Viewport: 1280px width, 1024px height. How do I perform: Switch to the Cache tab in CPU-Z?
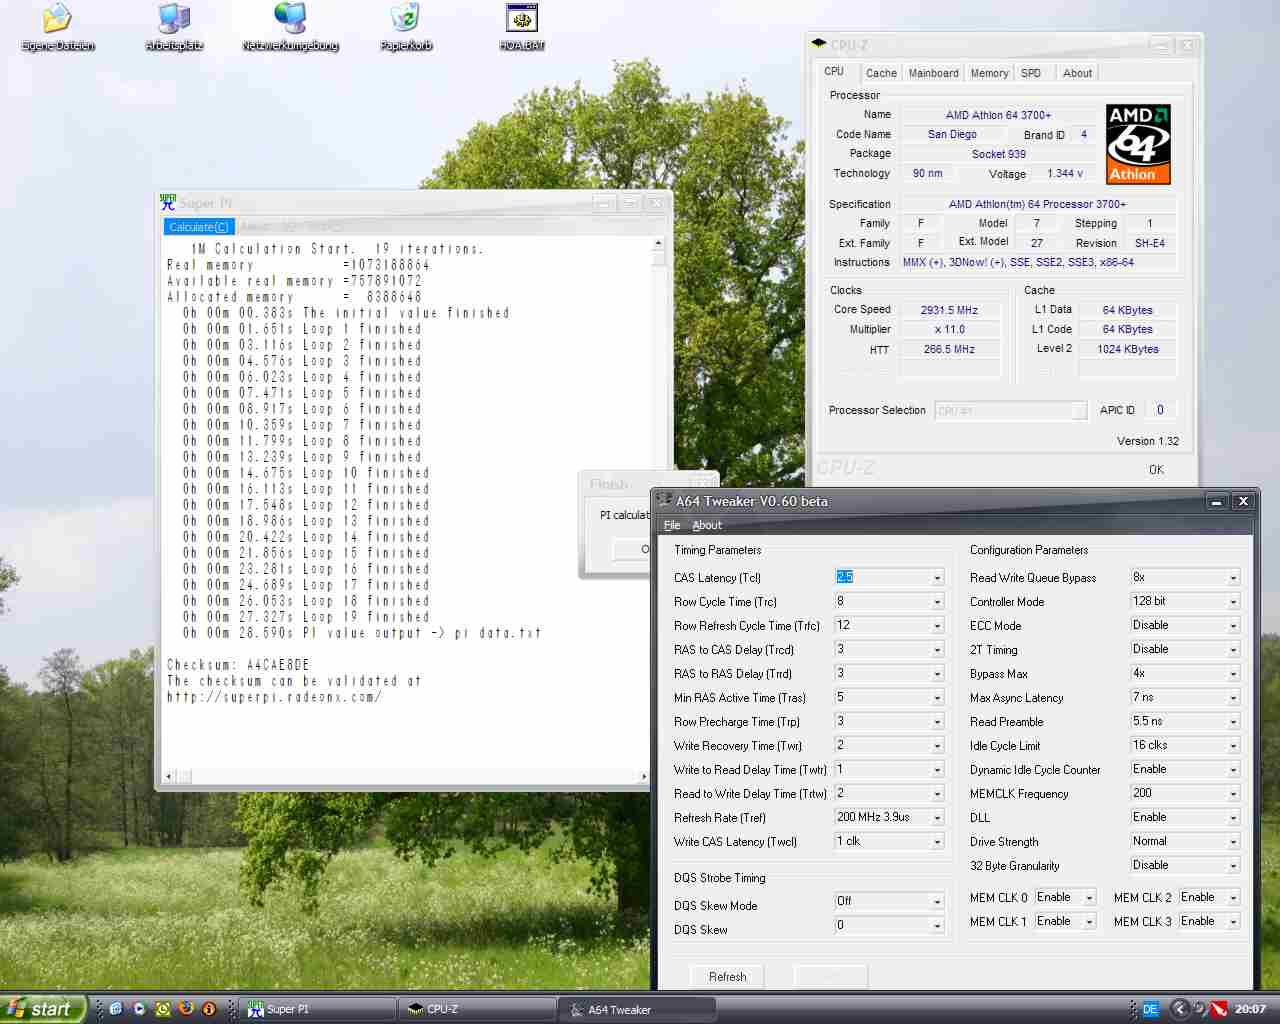[x=881, y=73]
